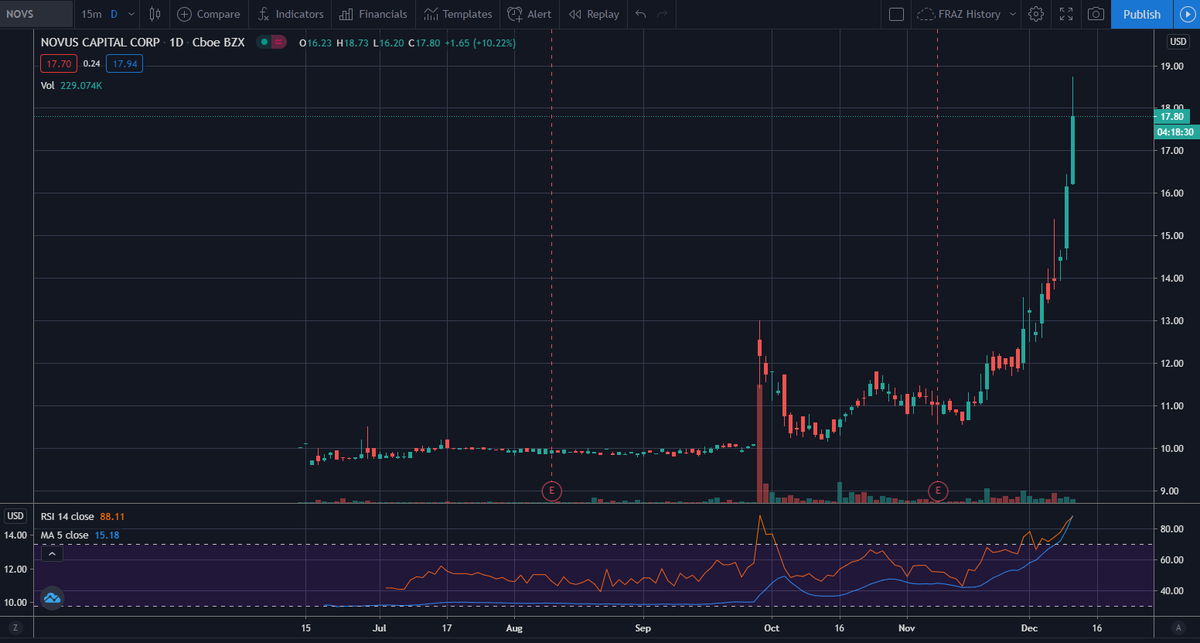
Task: Create a new Alert
Action: coord(529,14)
